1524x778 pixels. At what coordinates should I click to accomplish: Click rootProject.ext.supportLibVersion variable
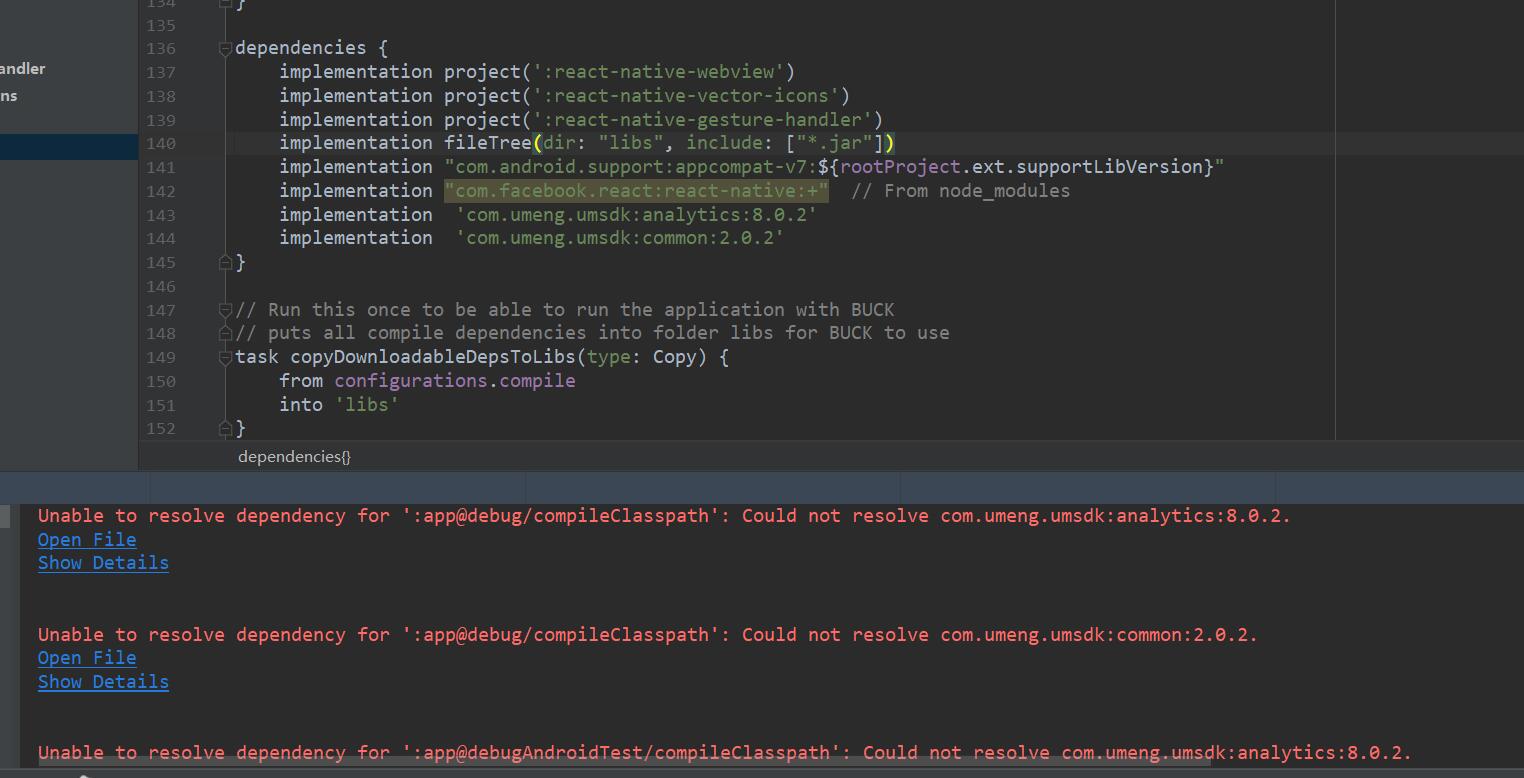click(1021, 167)
